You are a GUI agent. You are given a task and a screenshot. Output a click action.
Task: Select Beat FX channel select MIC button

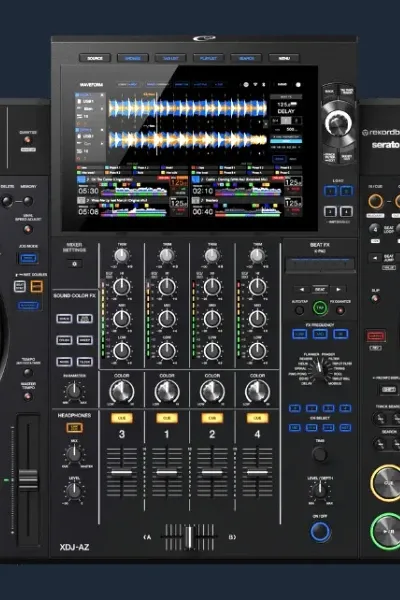tap(295, 427)
